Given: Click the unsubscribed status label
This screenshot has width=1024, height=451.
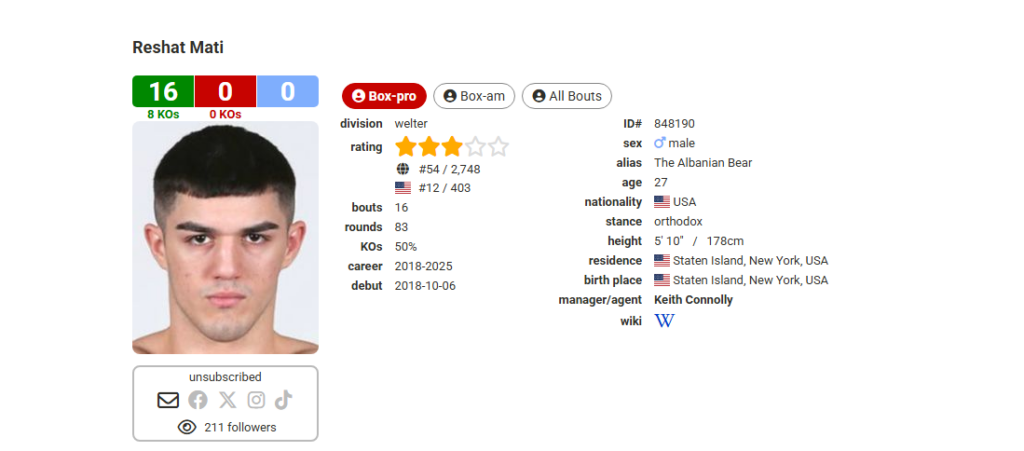Looking at the screenshot, I should tap(225, 377).
